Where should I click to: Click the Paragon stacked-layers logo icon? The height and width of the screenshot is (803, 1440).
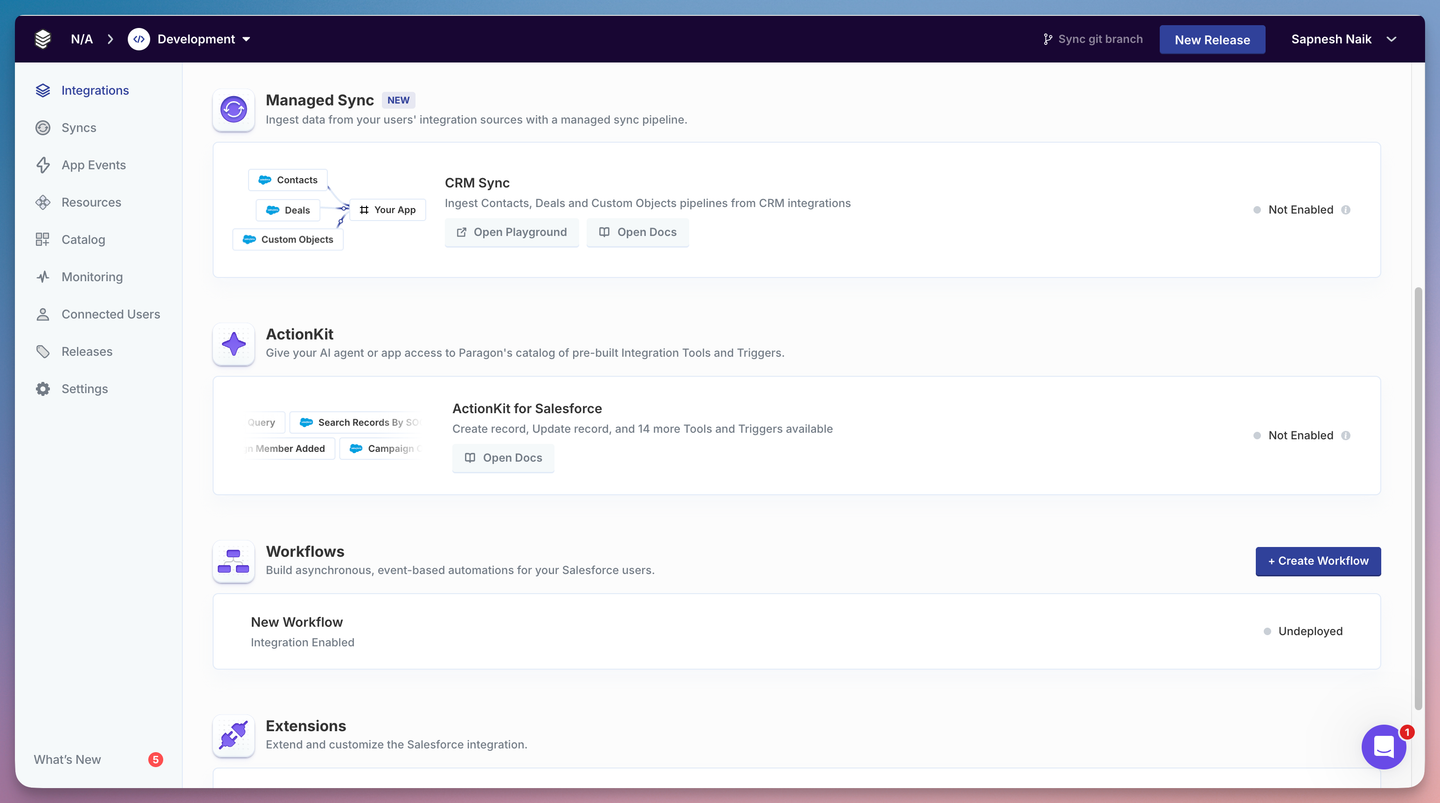coord(42,39)
